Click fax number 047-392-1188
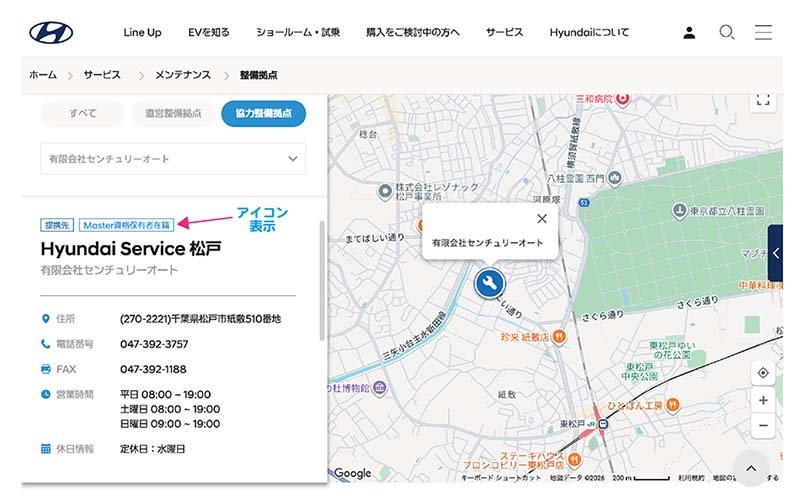Viewport: 800px width, 500px height. tap(153, 369)
